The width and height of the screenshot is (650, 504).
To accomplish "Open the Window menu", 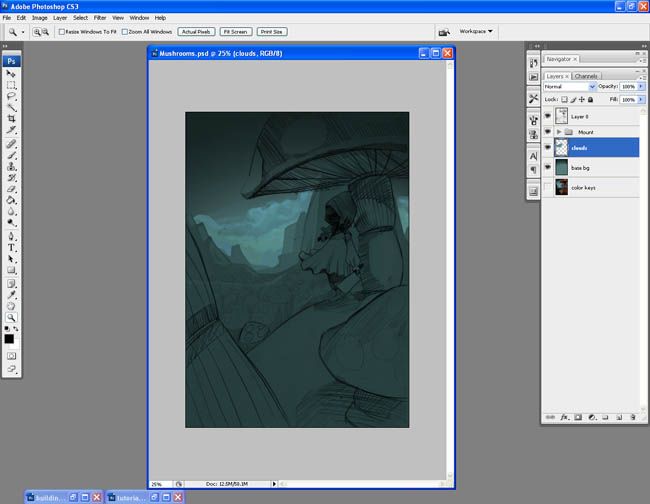I will pos(139,18).
